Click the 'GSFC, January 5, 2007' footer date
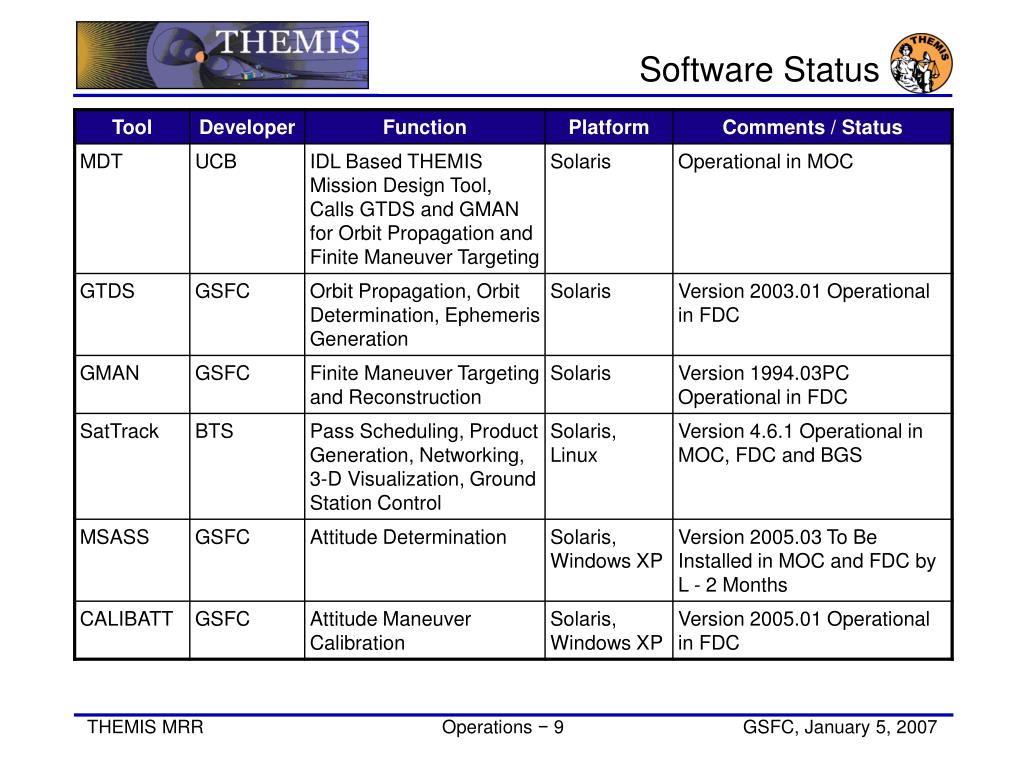This screenshot has height=768, width=1024. [840, 727]
